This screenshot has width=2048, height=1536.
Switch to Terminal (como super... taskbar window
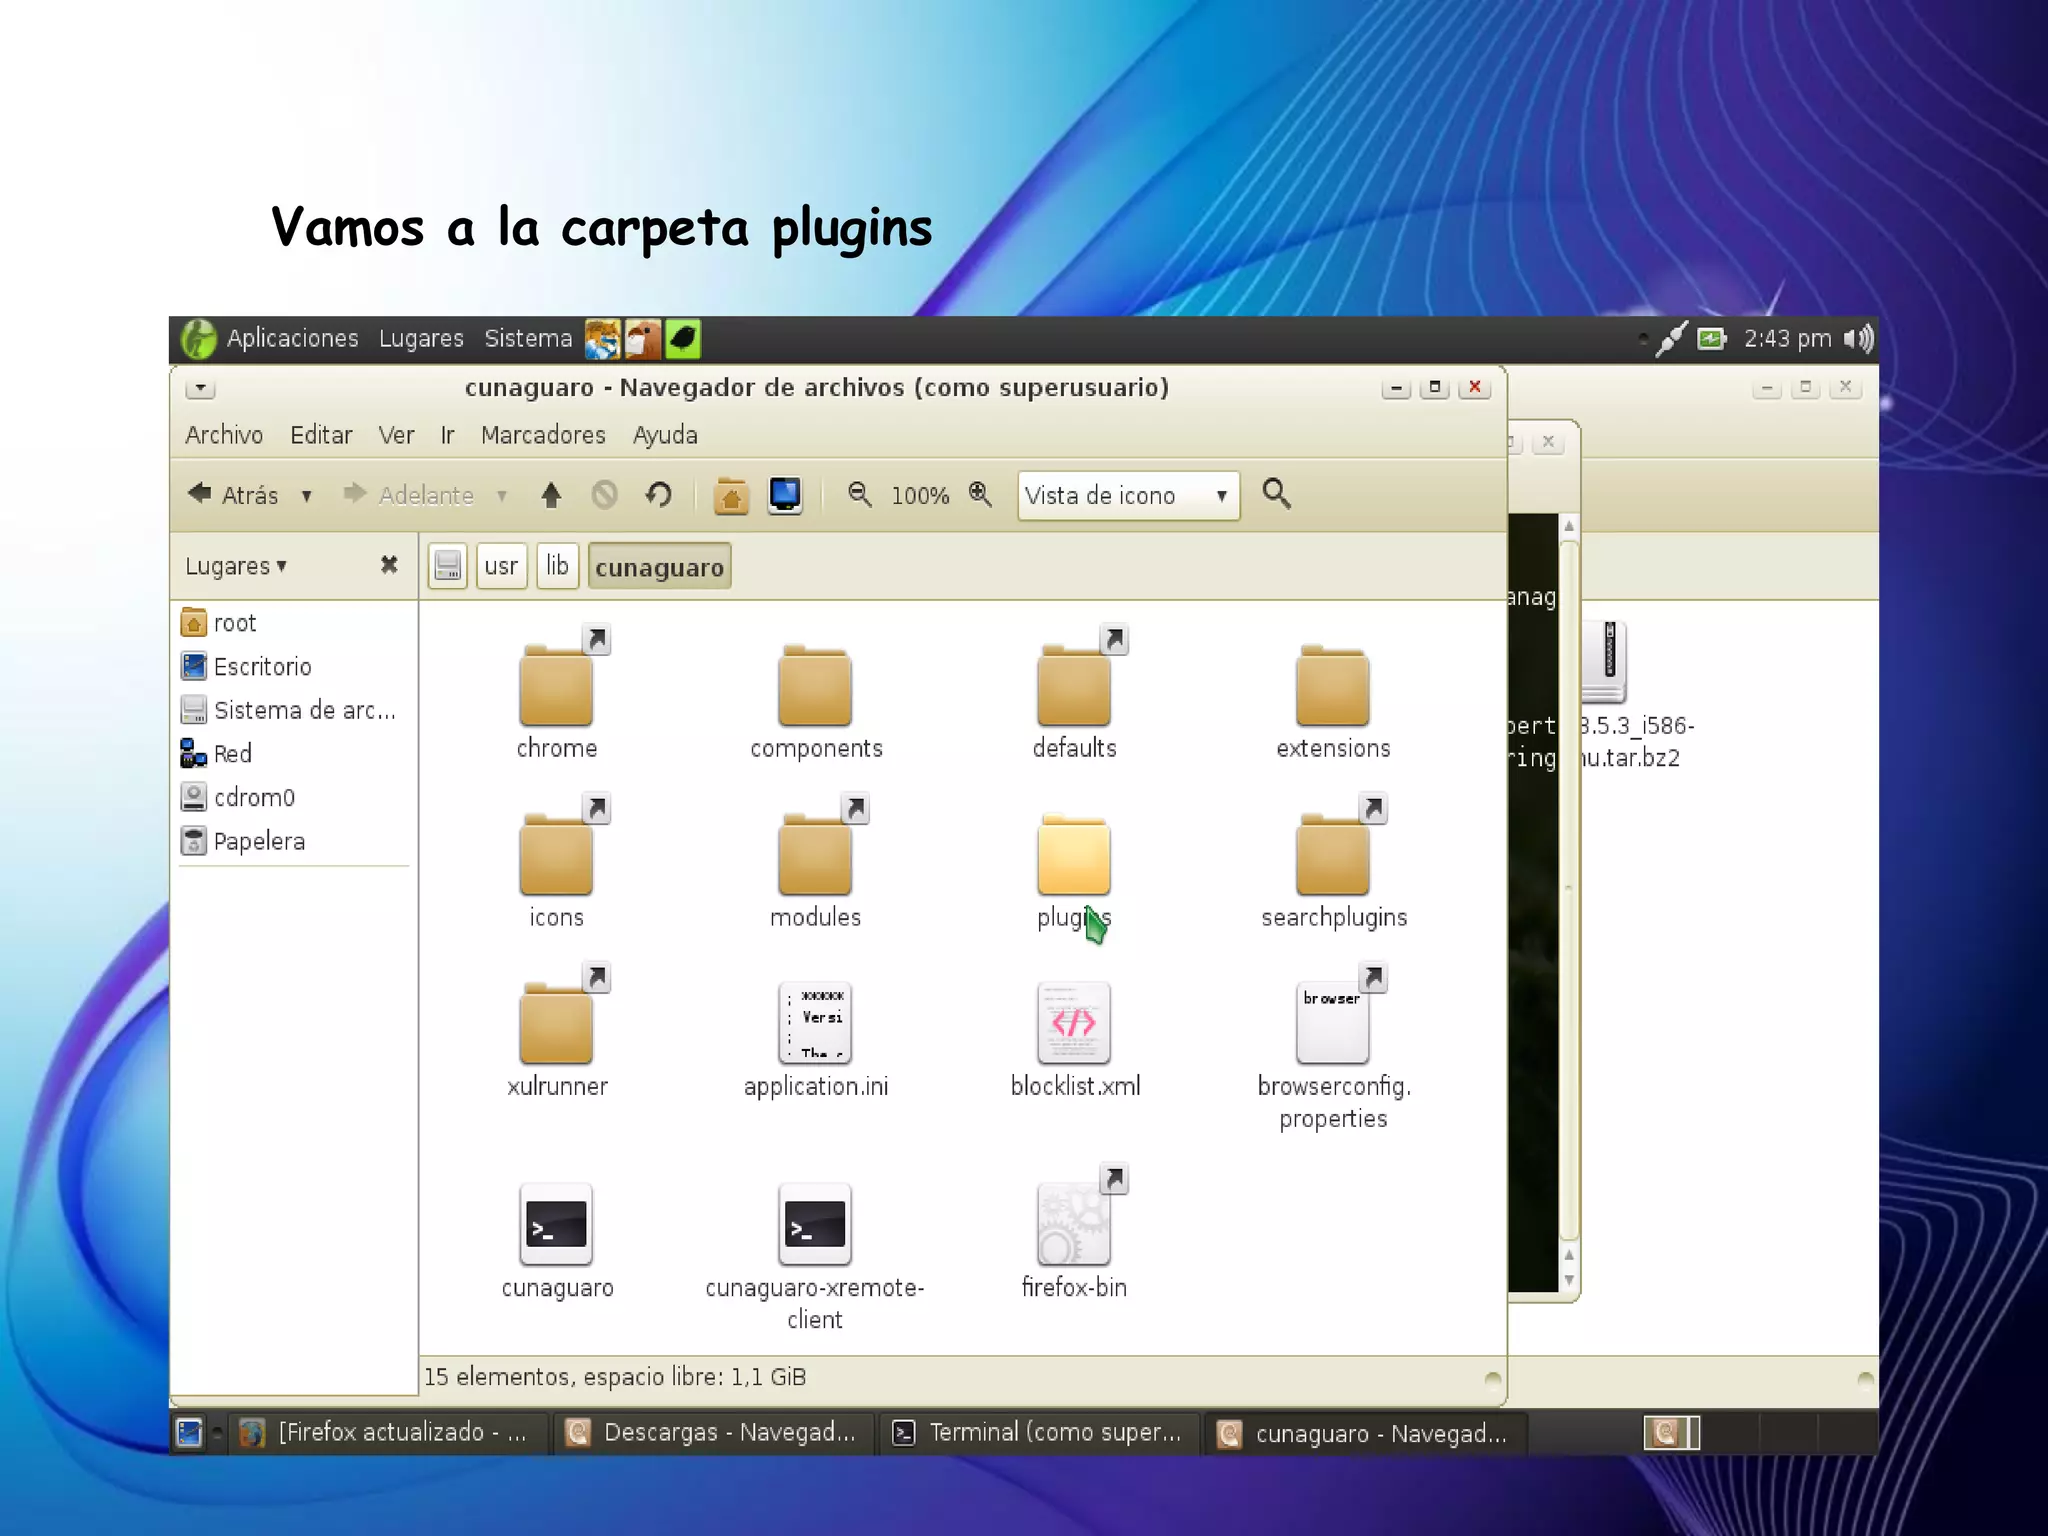(x=1040, y=1433)
